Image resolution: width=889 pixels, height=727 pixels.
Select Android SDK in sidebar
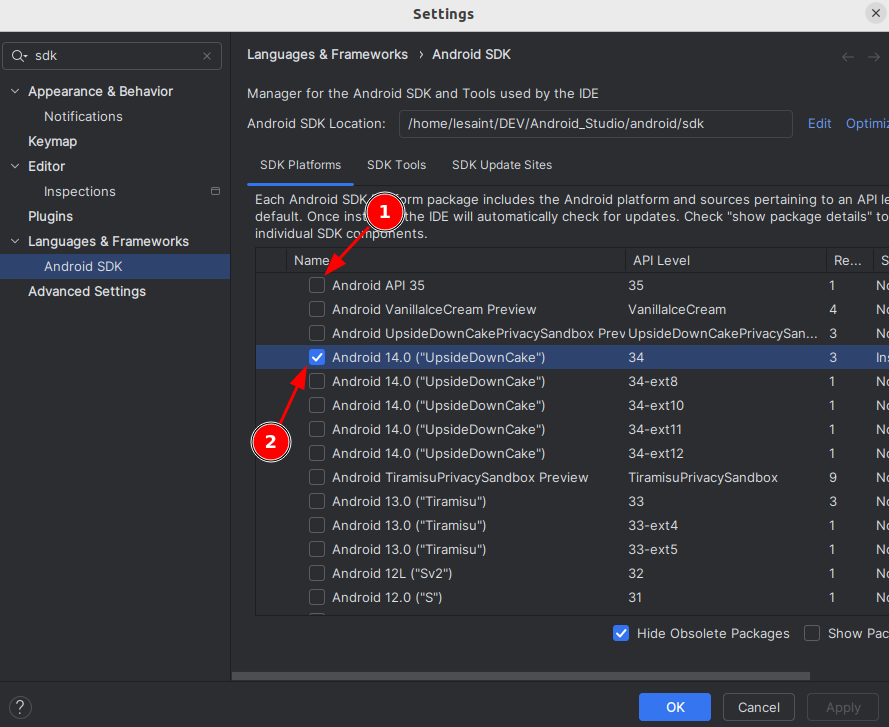115,267
